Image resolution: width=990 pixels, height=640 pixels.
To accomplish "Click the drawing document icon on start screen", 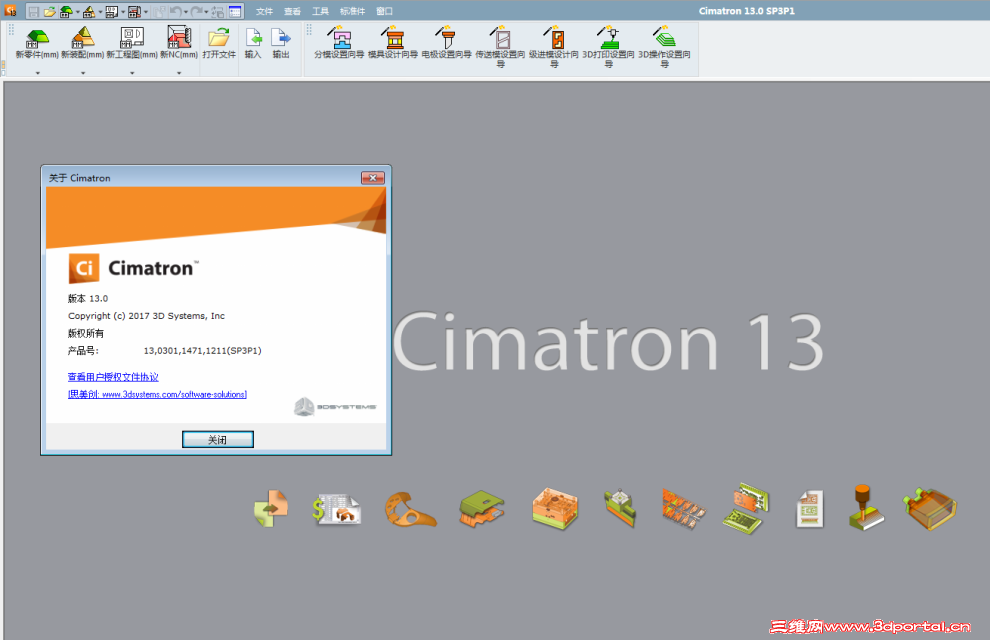I will click(809, 509).
